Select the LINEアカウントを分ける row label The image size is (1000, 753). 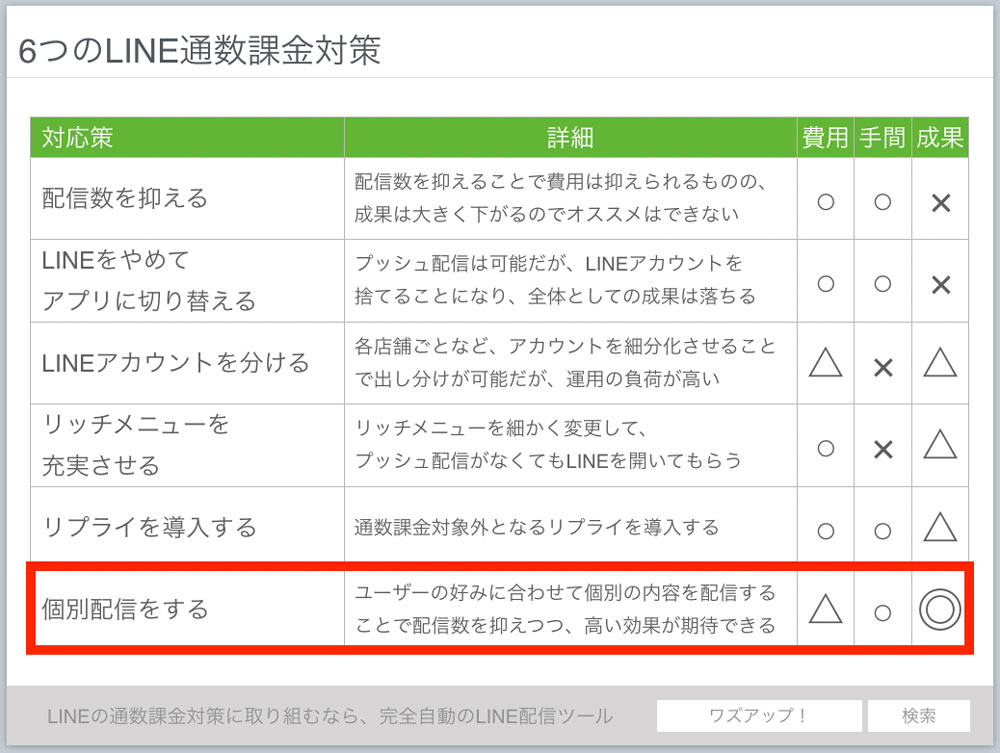(x=175, y=363)
